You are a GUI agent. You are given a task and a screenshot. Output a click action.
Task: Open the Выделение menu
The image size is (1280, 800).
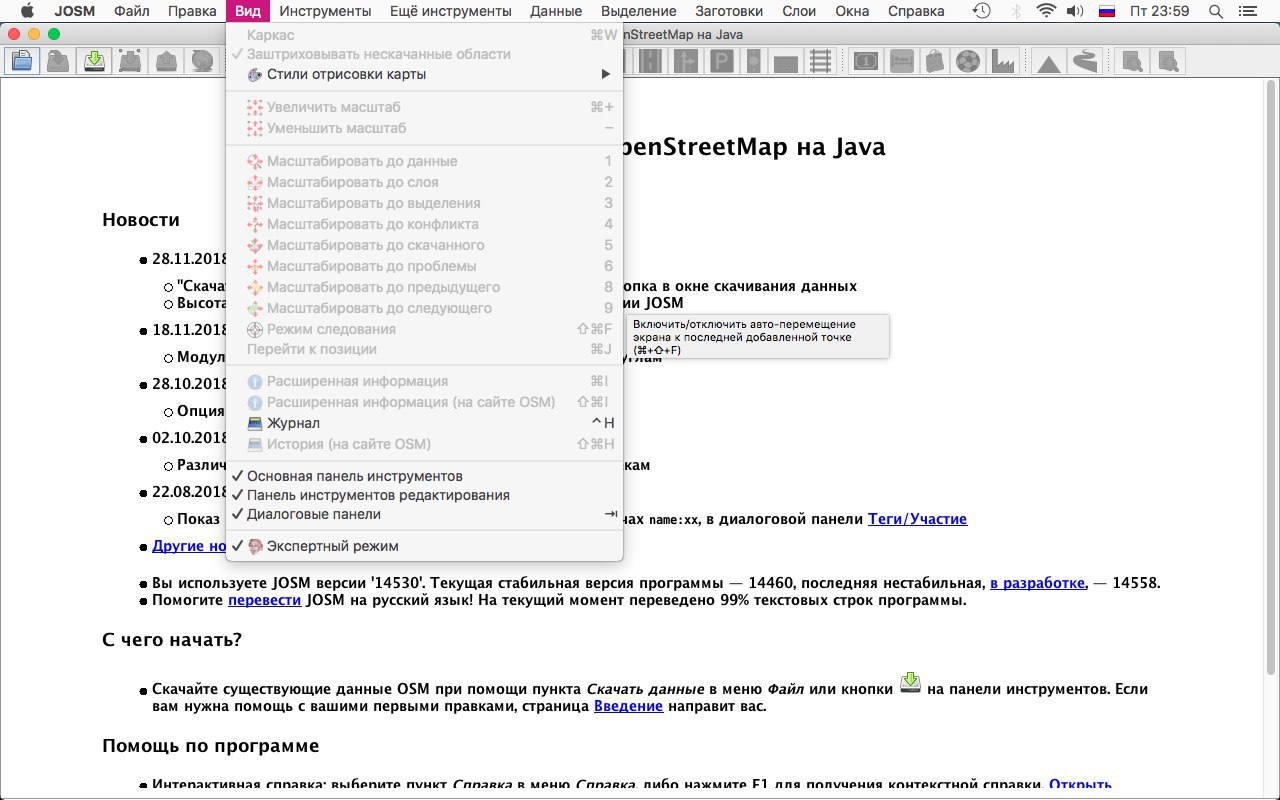point(638,11)
